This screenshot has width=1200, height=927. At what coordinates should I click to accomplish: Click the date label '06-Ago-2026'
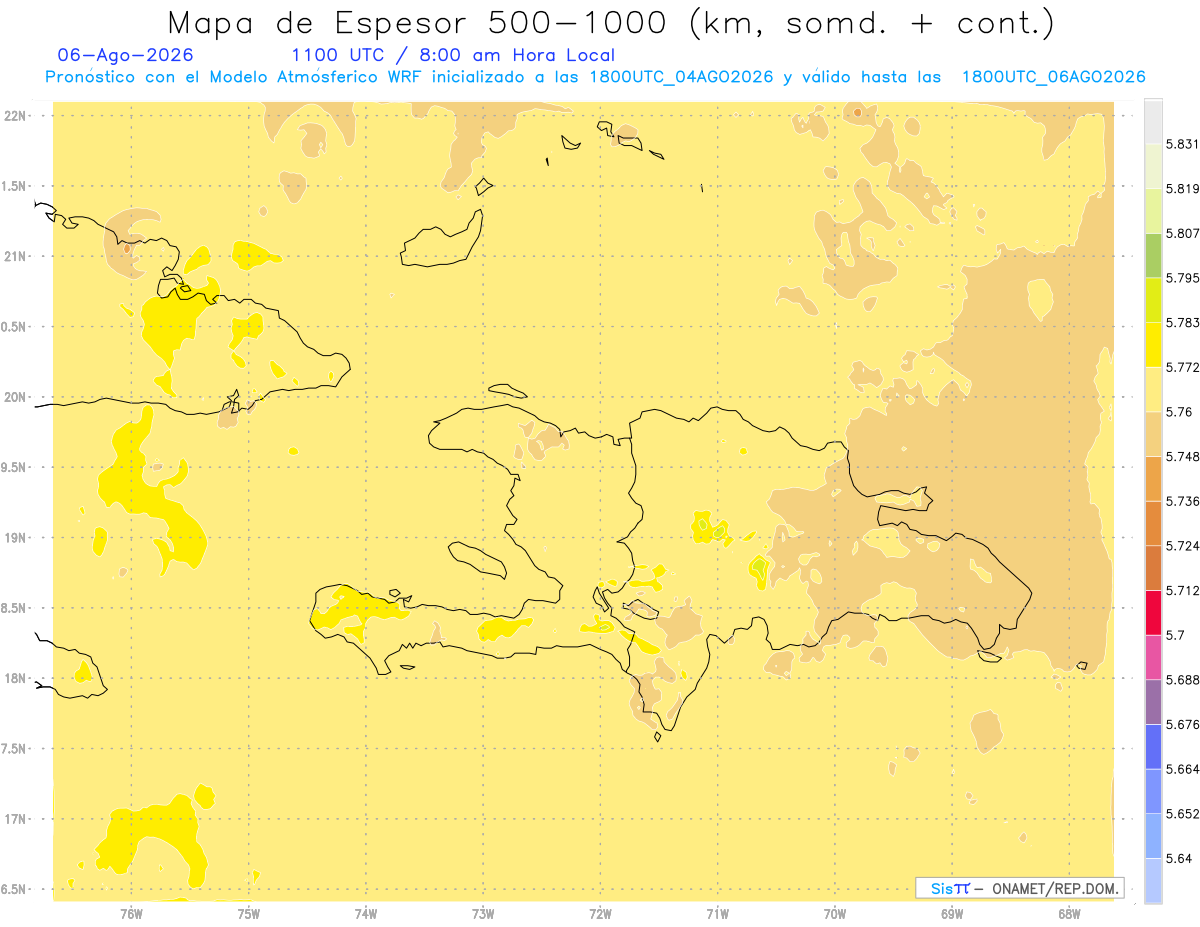click(126, 55)
